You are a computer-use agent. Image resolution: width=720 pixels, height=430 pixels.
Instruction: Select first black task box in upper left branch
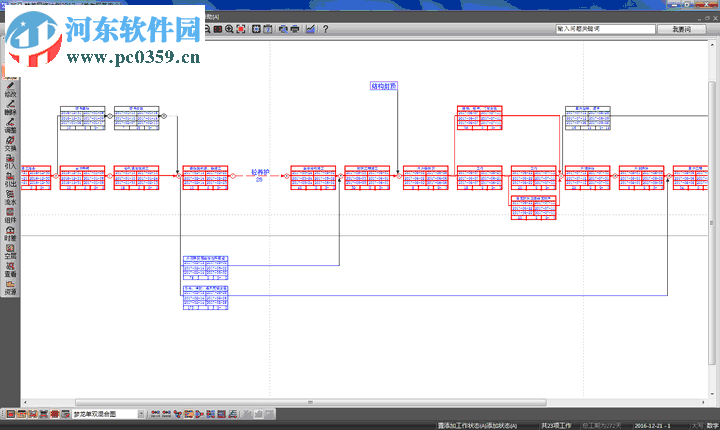click(x=83, y=118)
